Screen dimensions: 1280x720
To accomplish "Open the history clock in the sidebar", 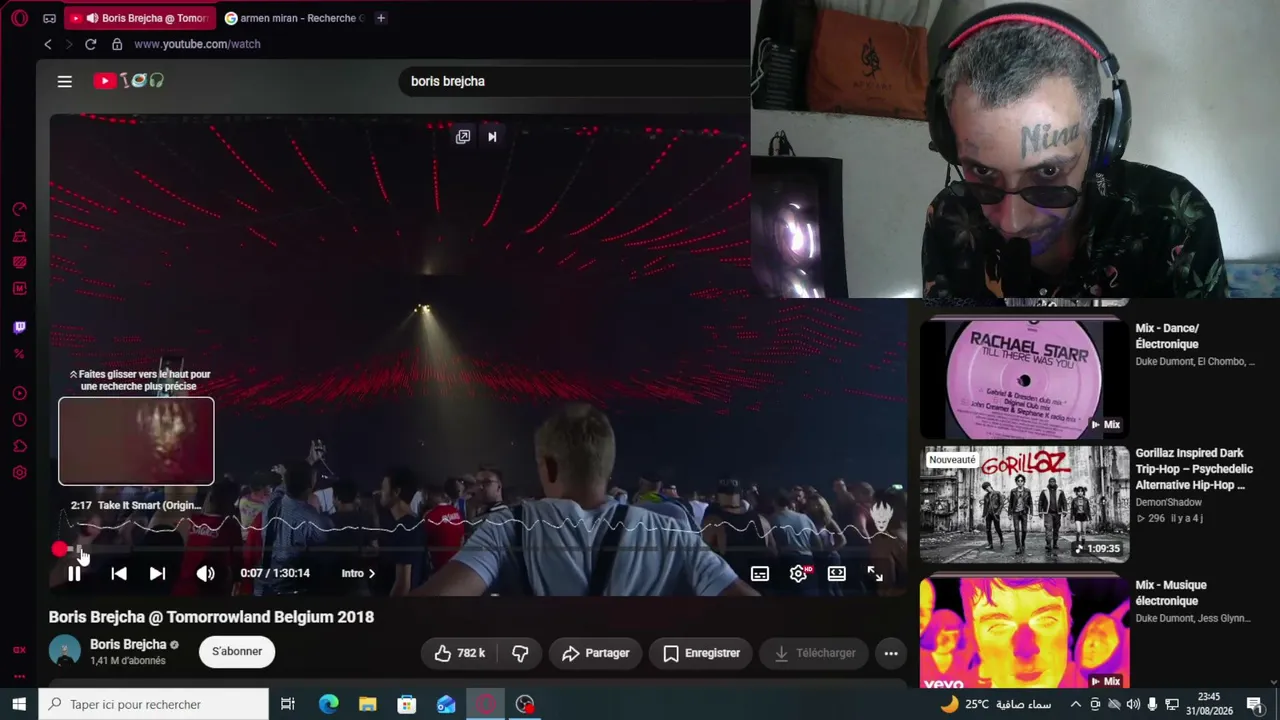I will [x=19, y=420].
